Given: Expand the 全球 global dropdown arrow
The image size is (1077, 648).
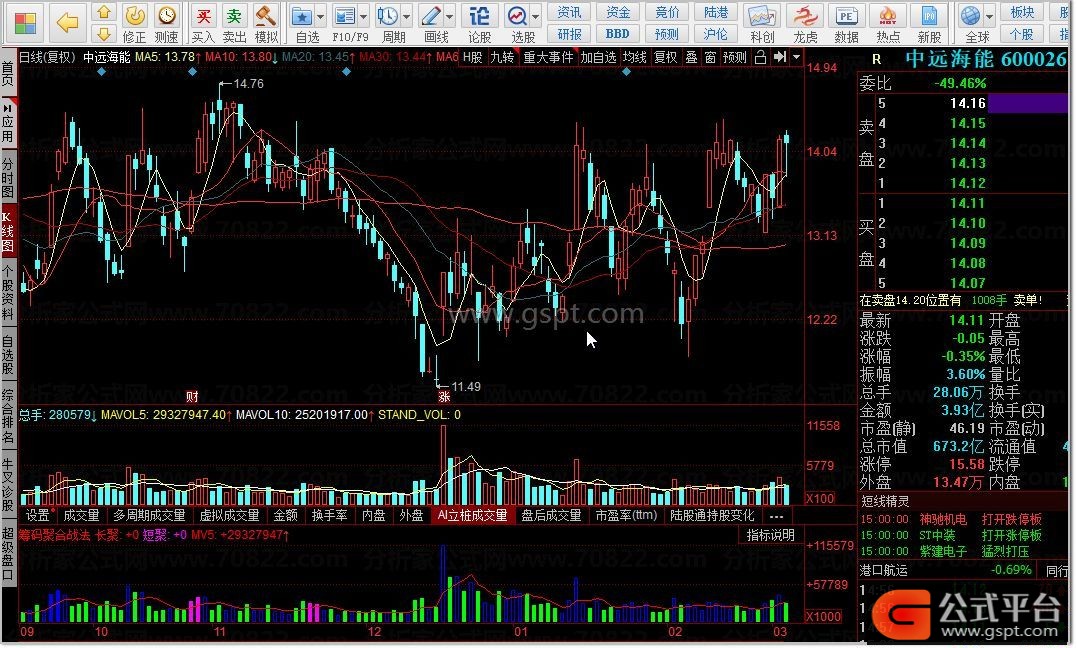Looking at the screenshot, I should coord(989,16).
